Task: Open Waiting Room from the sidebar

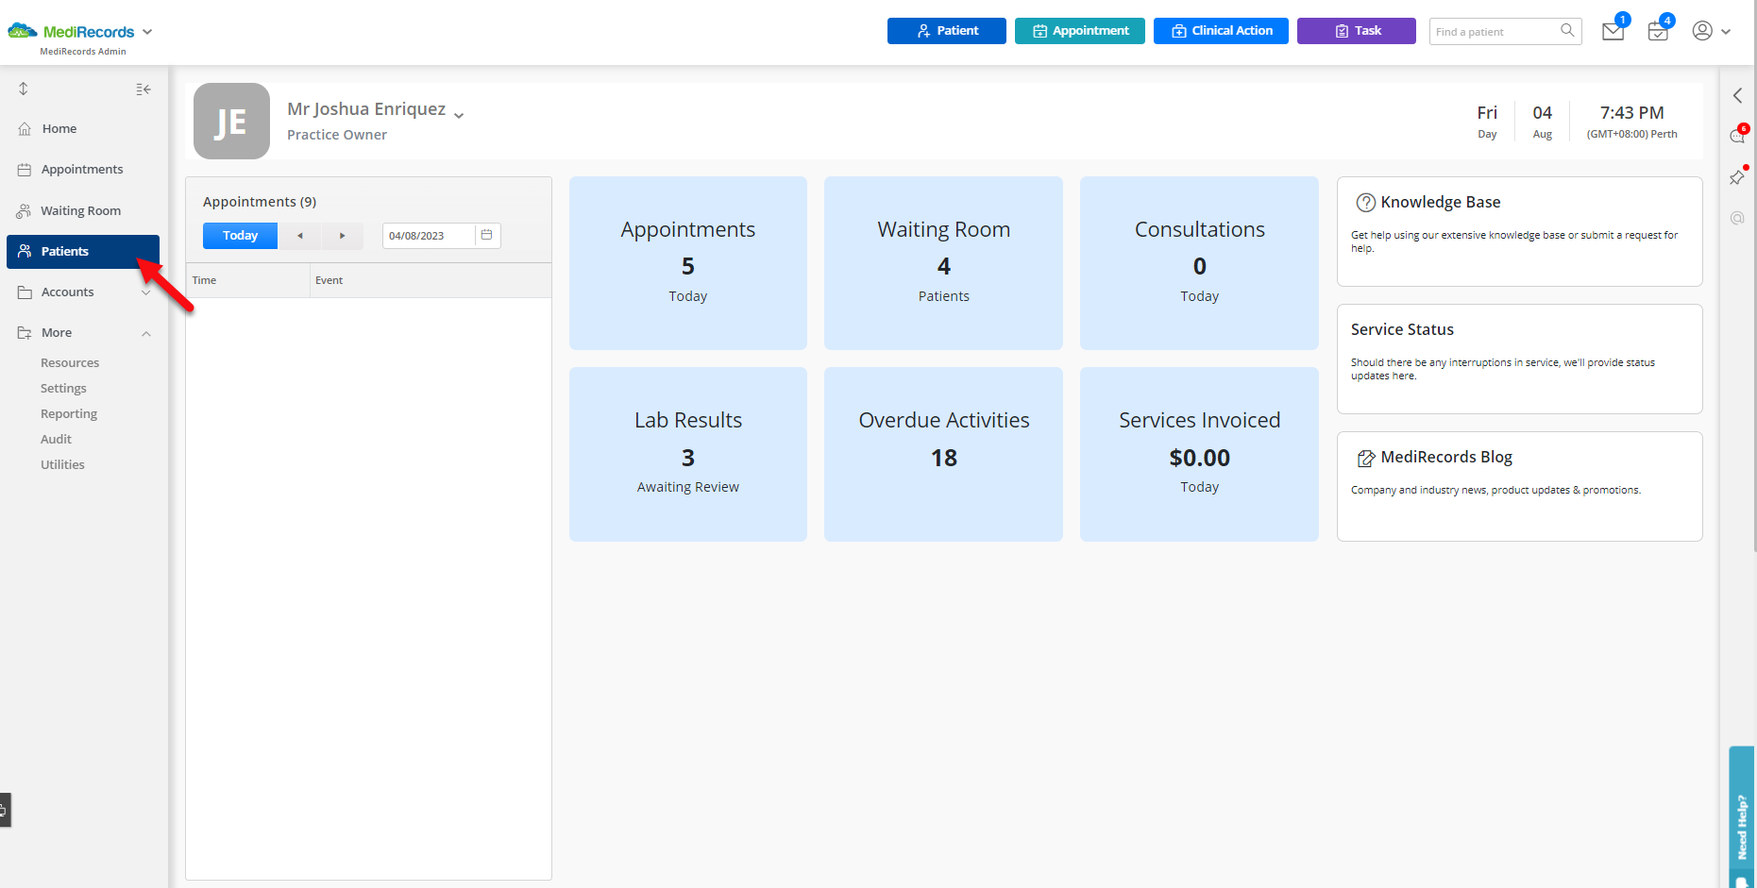Action: tap(83, 211)
